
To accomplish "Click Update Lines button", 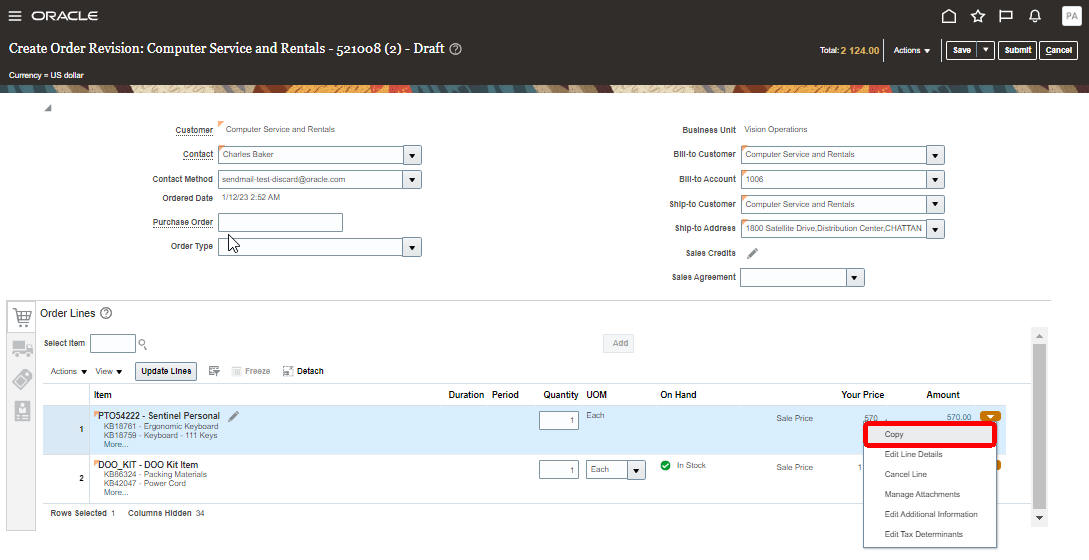I will (x=166, y=372).
